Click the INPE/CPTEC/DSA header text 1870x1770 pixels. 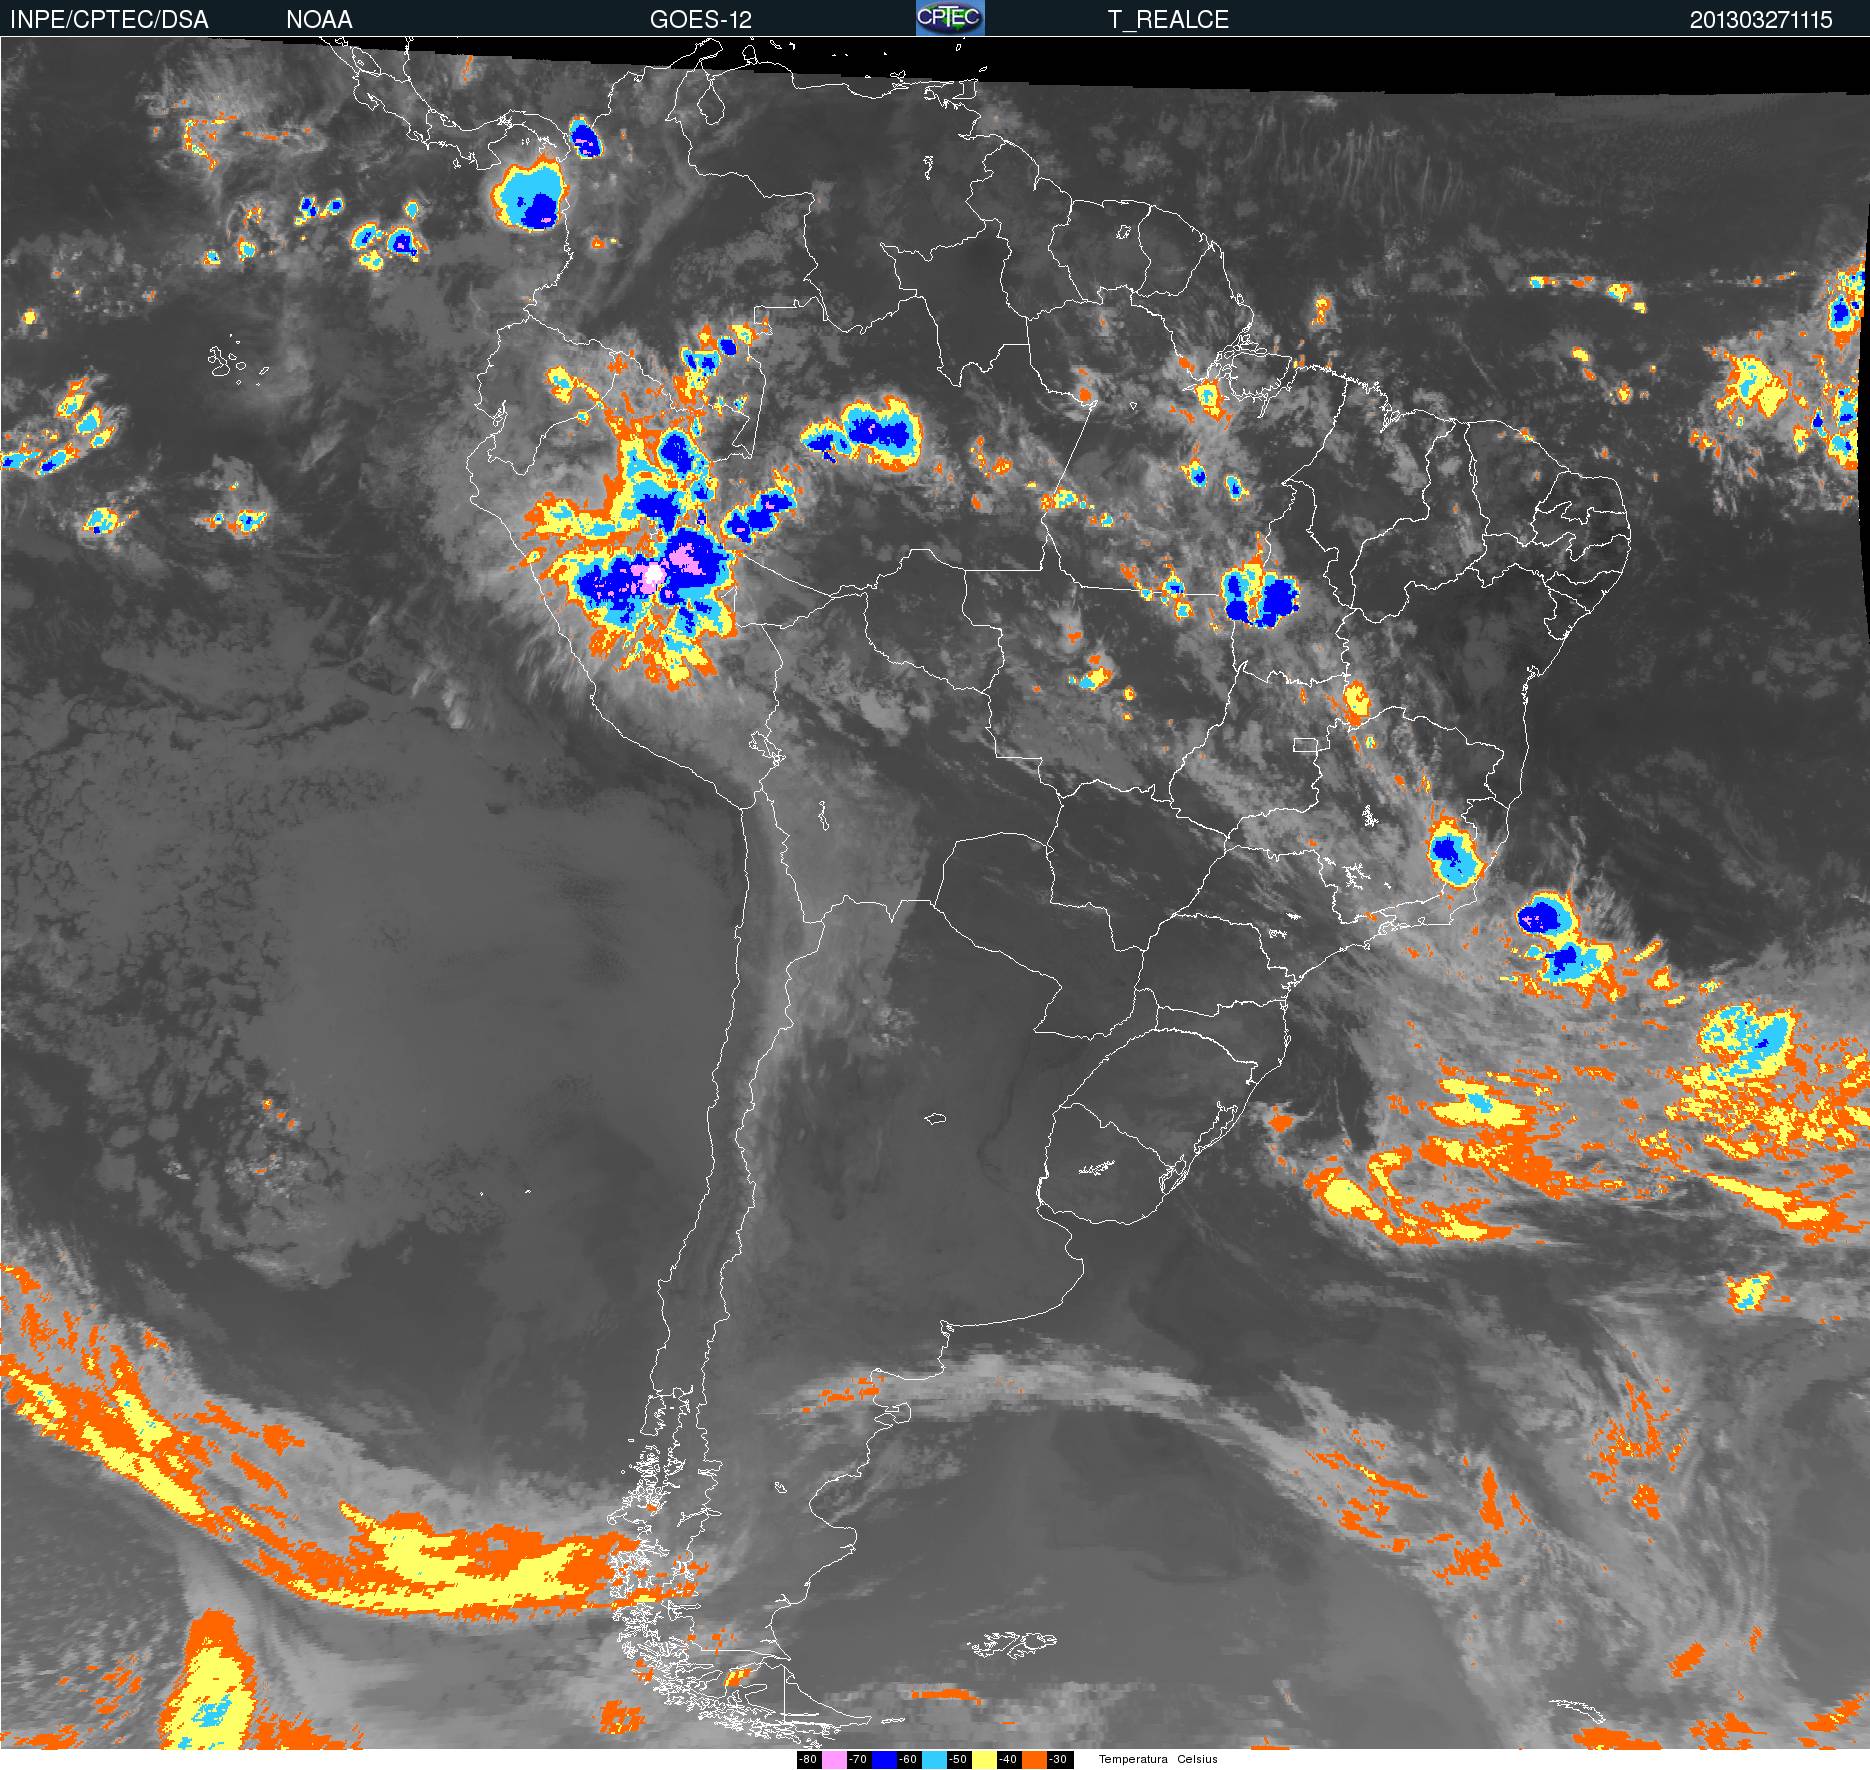(109, 20)
